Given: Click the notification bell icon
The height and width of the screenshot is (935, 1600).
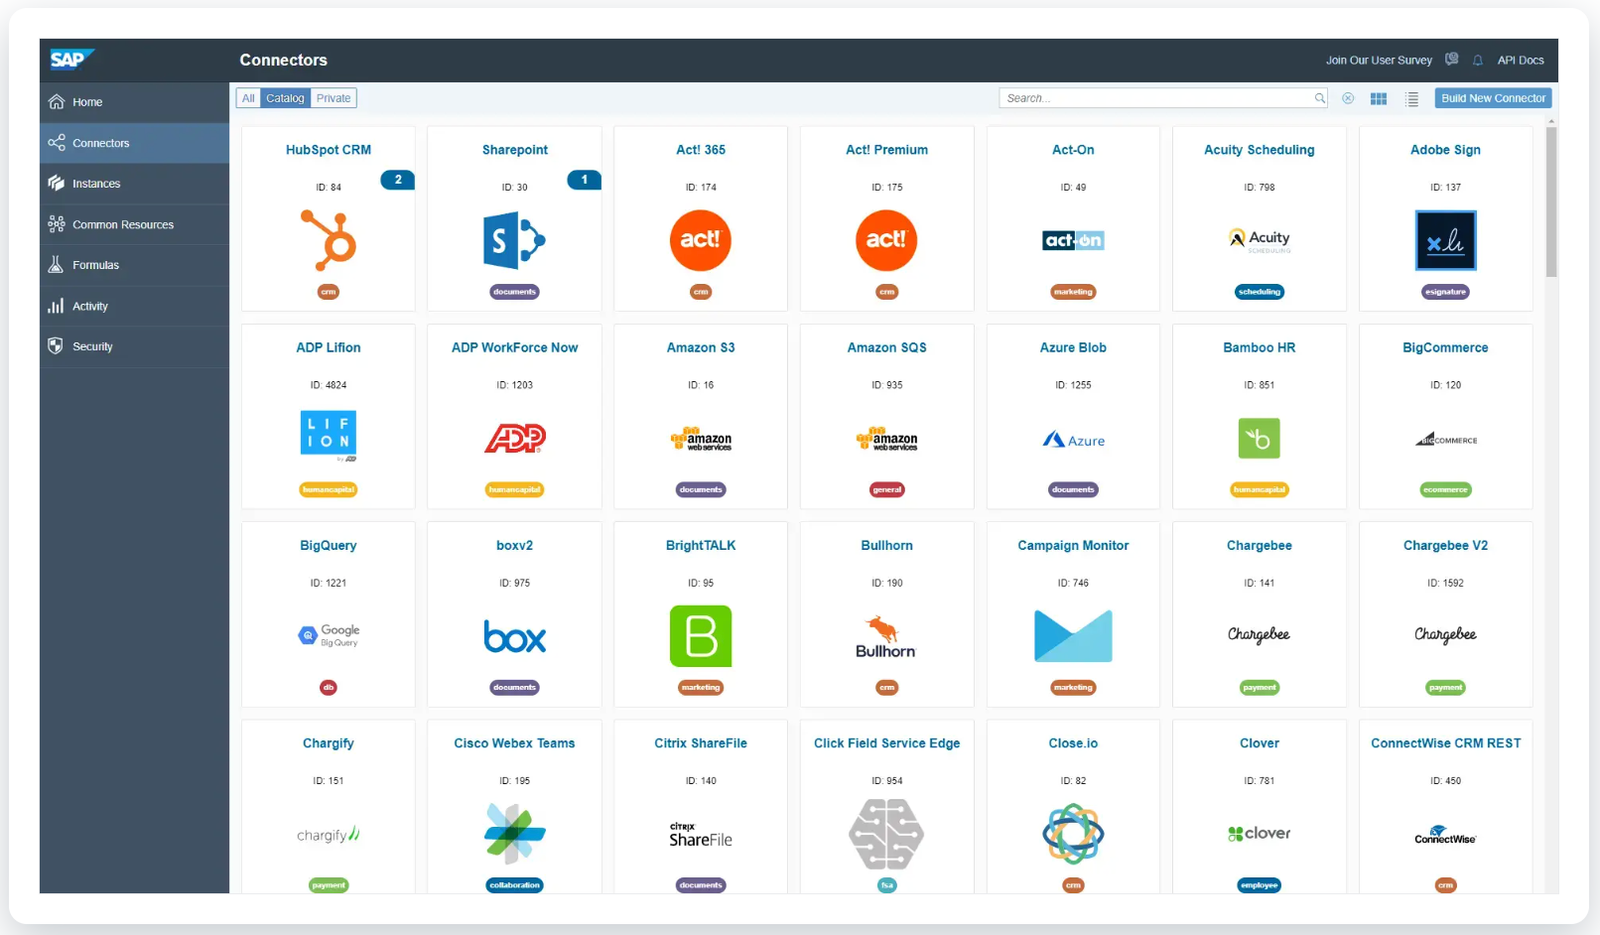Looking at the screenshot, I should tap(1477, 60).
